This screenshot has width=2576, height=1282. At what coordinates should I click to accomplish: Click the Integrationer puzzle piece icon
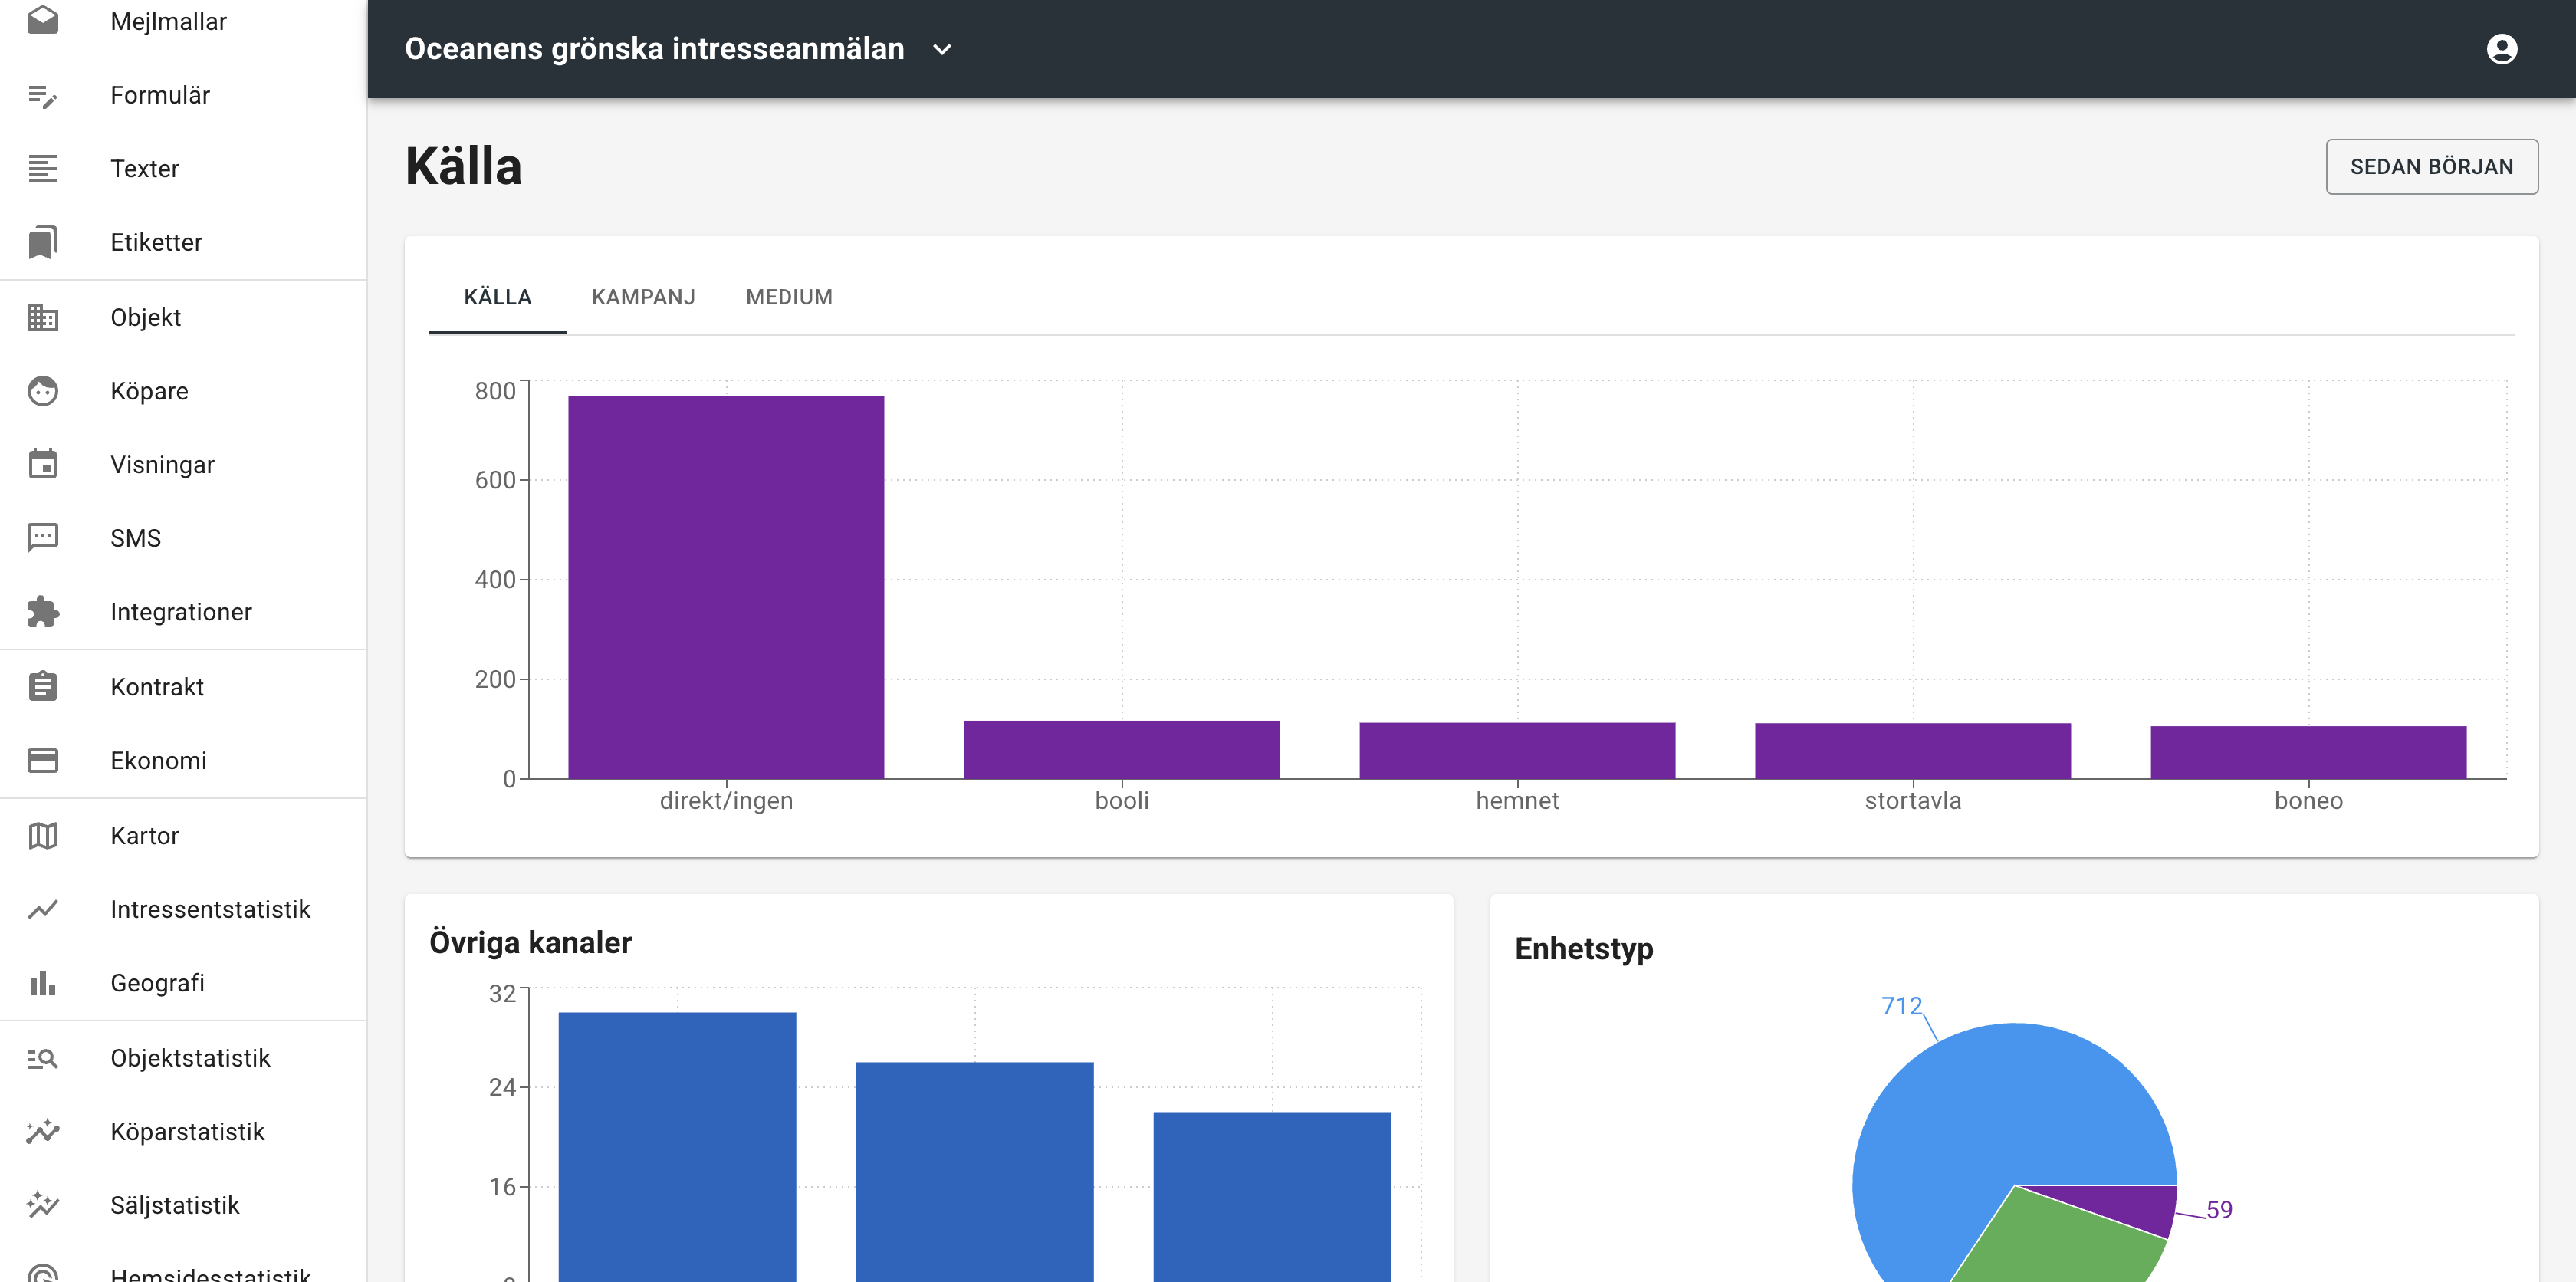(43, 612)
